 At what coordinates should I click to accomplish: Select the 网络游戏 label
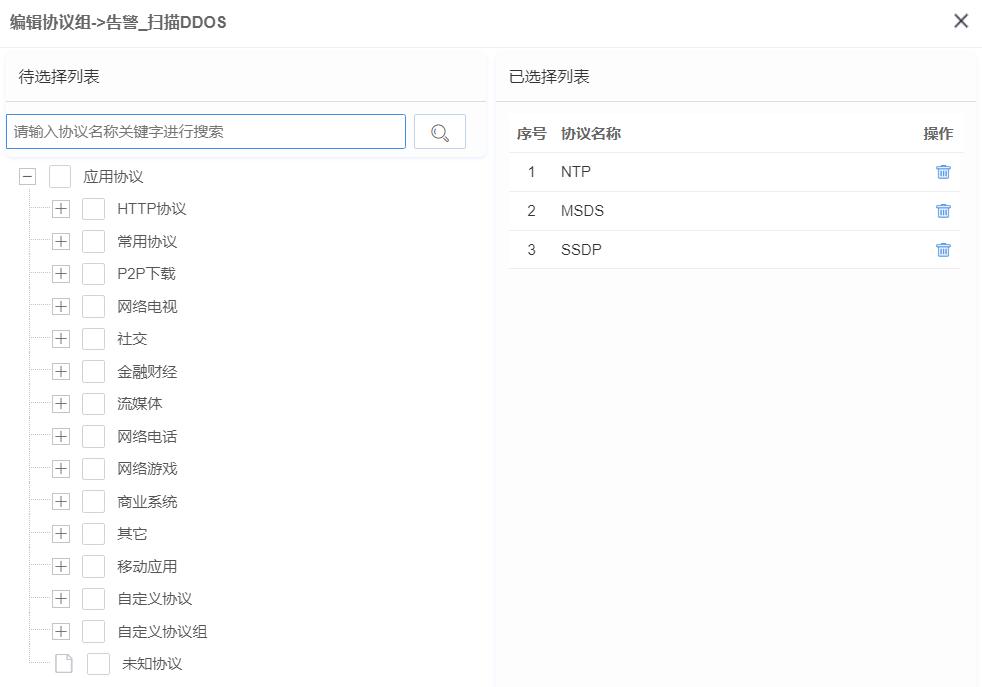coord(147,468)
